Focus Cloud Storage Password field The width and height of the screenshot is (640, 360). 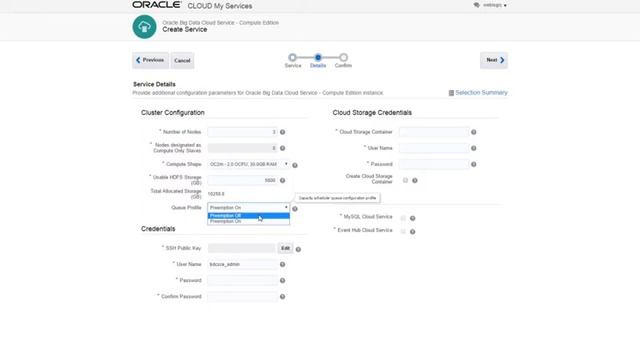(434, 164)
